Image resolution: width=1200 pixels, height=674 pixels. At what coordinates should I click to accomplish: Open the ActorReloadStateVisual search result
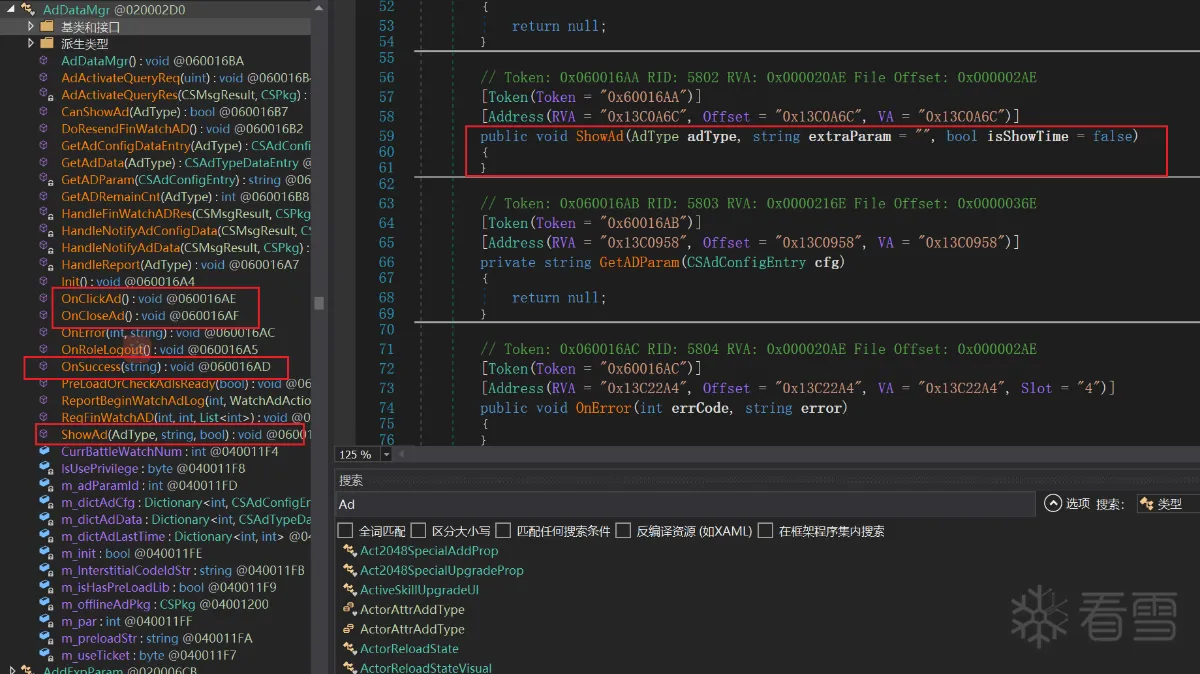[x=426, y=667]
